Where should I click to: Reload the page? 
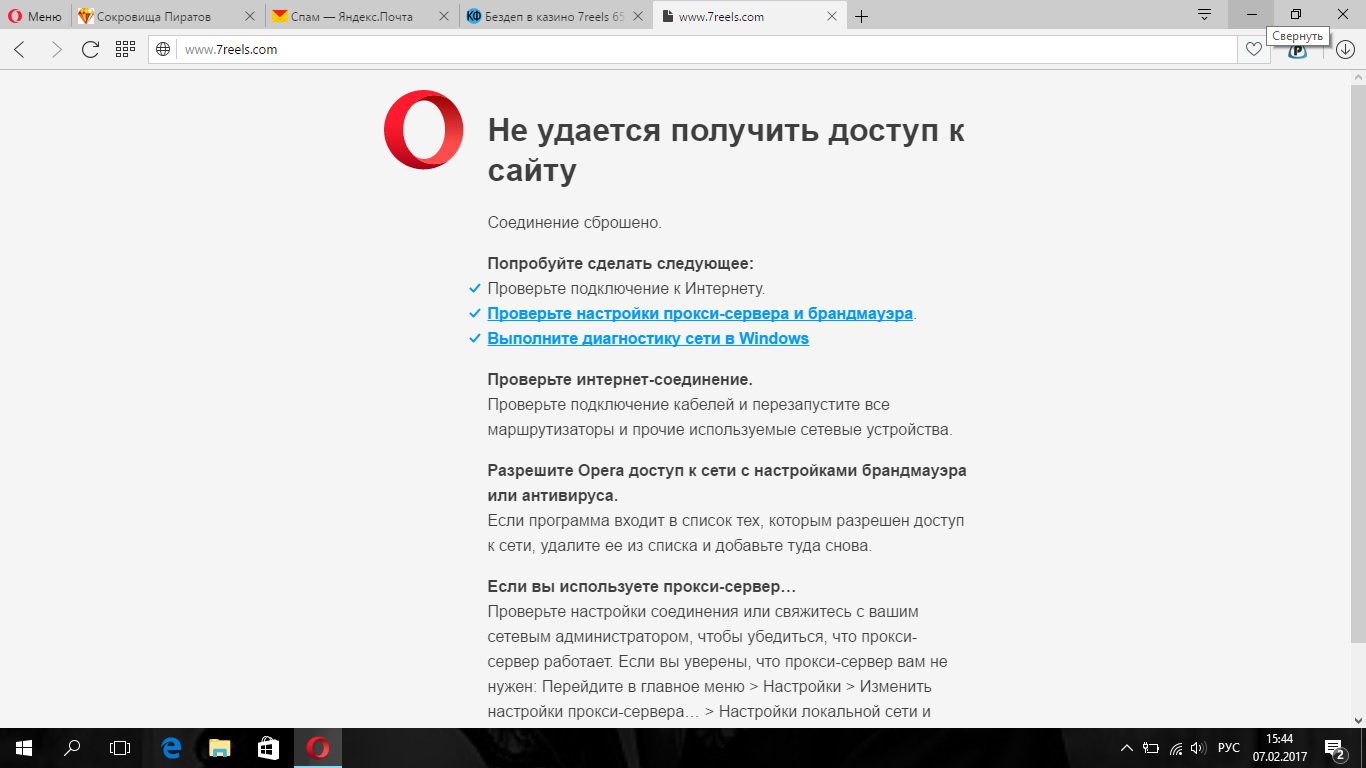[x=90, y=49]
